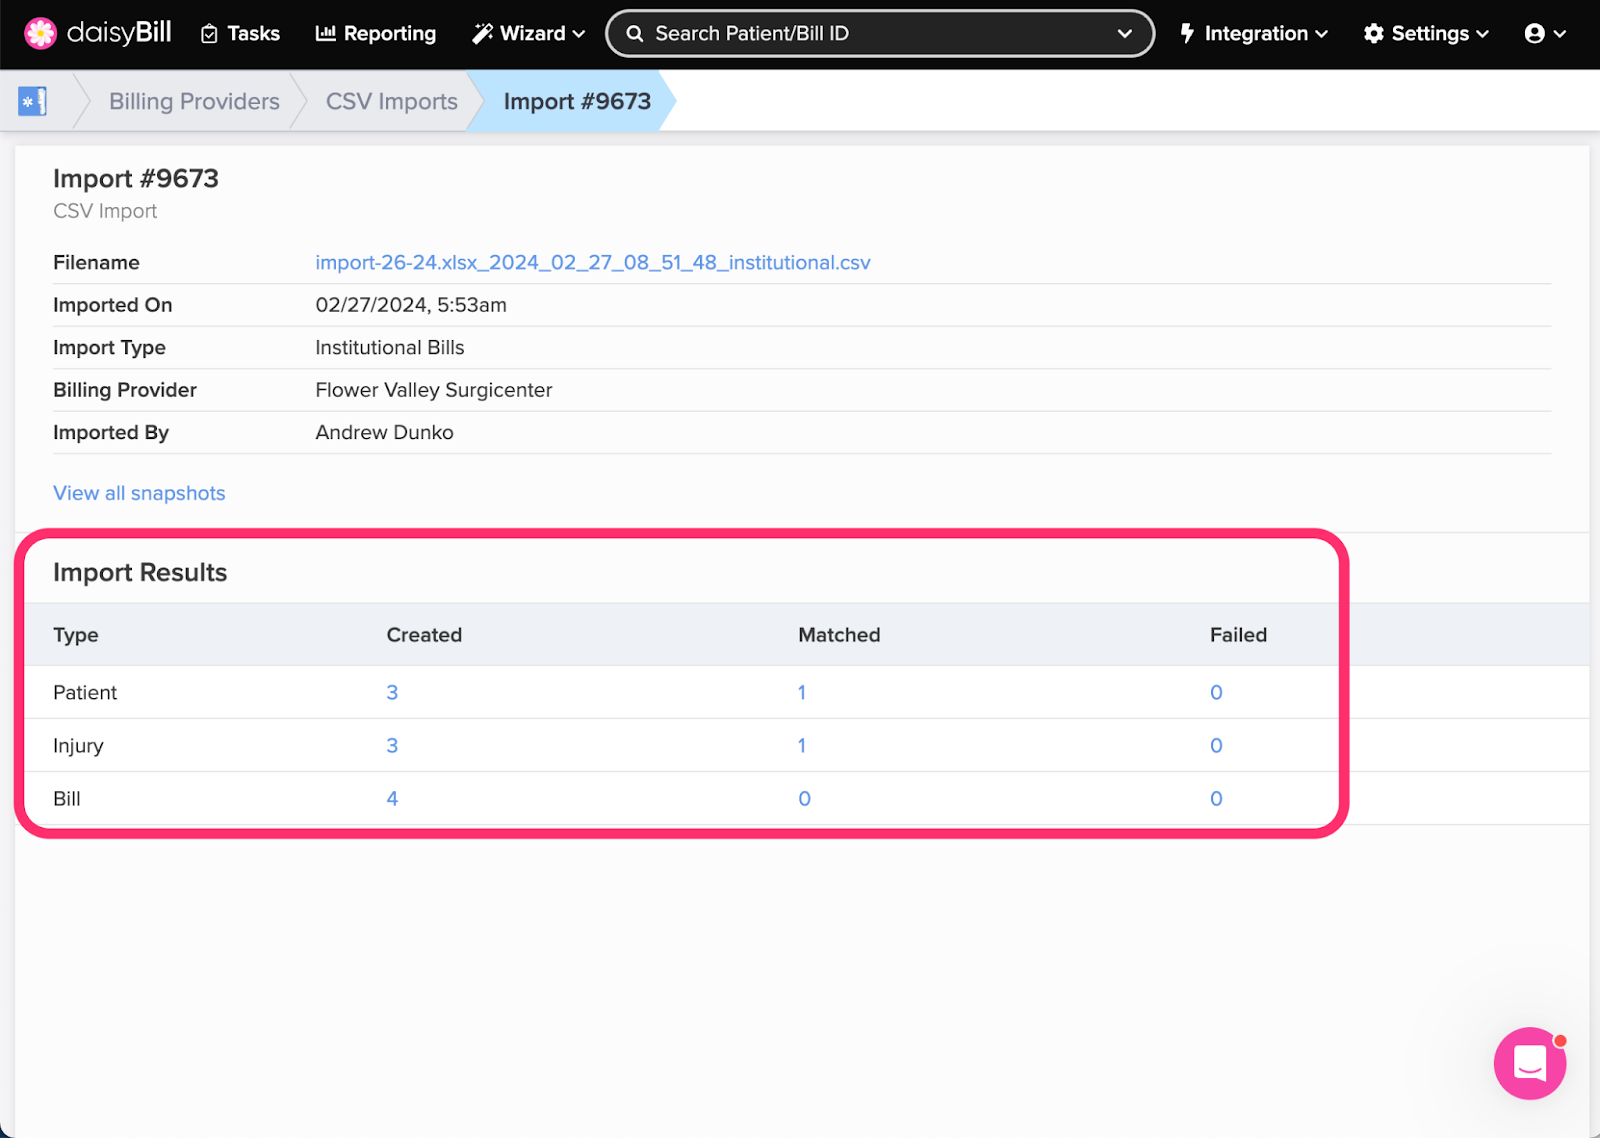Click the Search Patient/Bill ID field

880,34
